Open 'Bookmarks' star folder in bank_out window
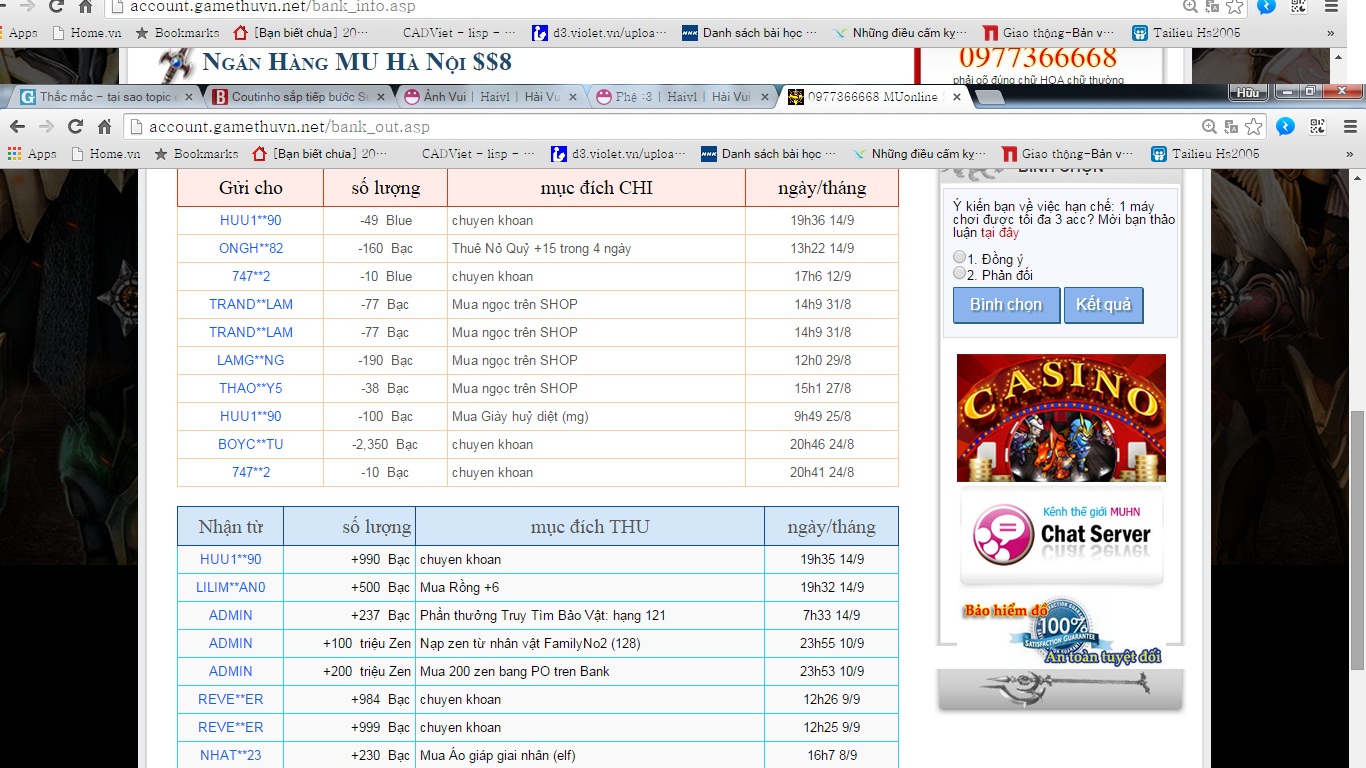 196,154
